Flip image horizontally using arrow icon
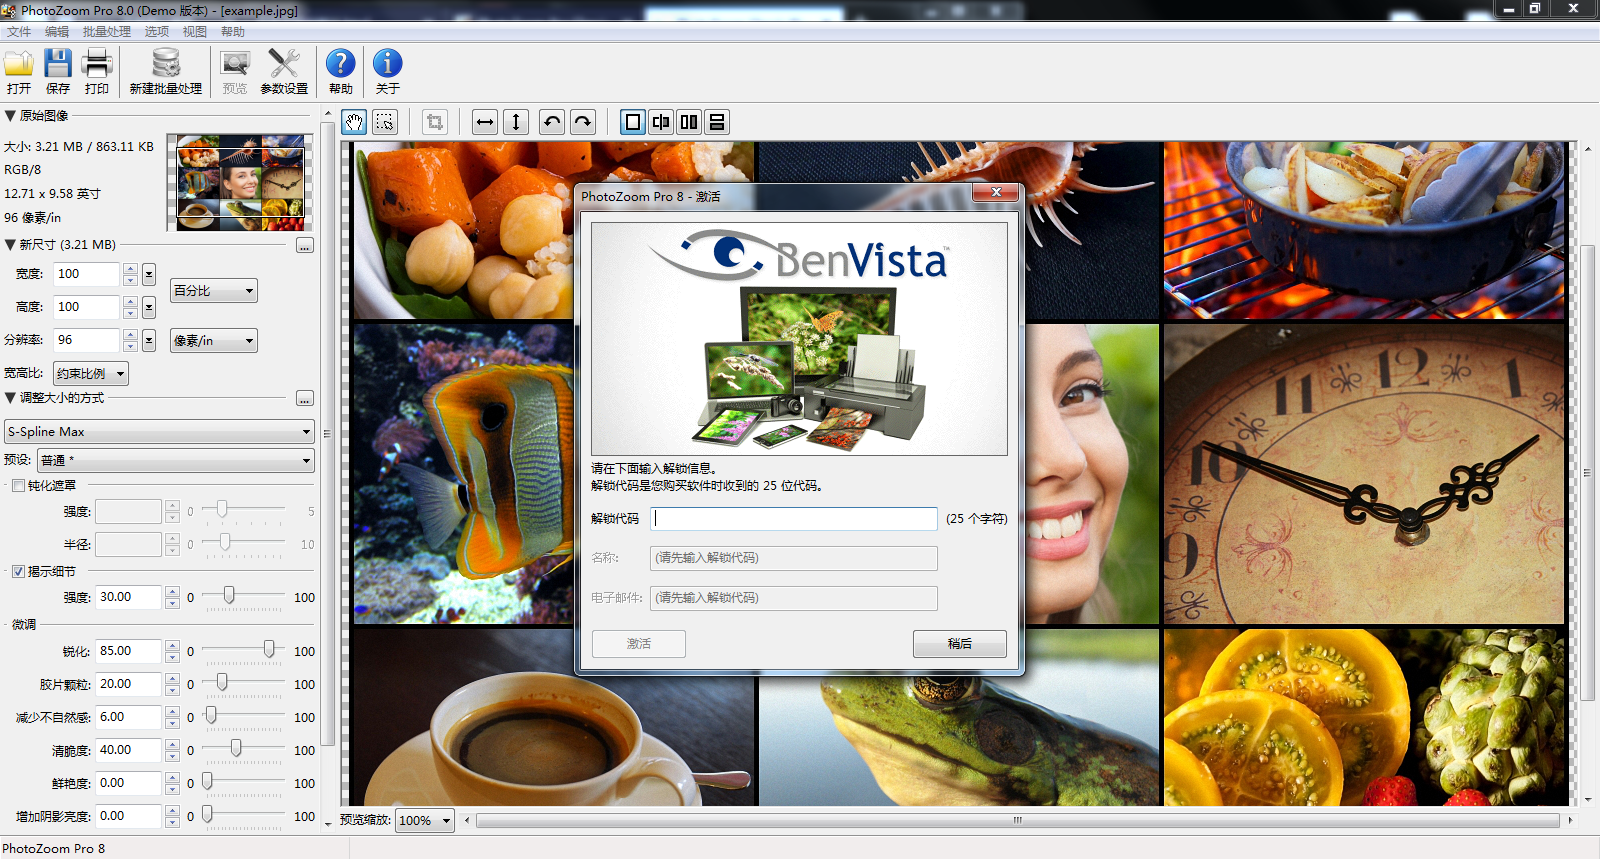Viewport: 1600px width, 859px height. tap(485, 122)
